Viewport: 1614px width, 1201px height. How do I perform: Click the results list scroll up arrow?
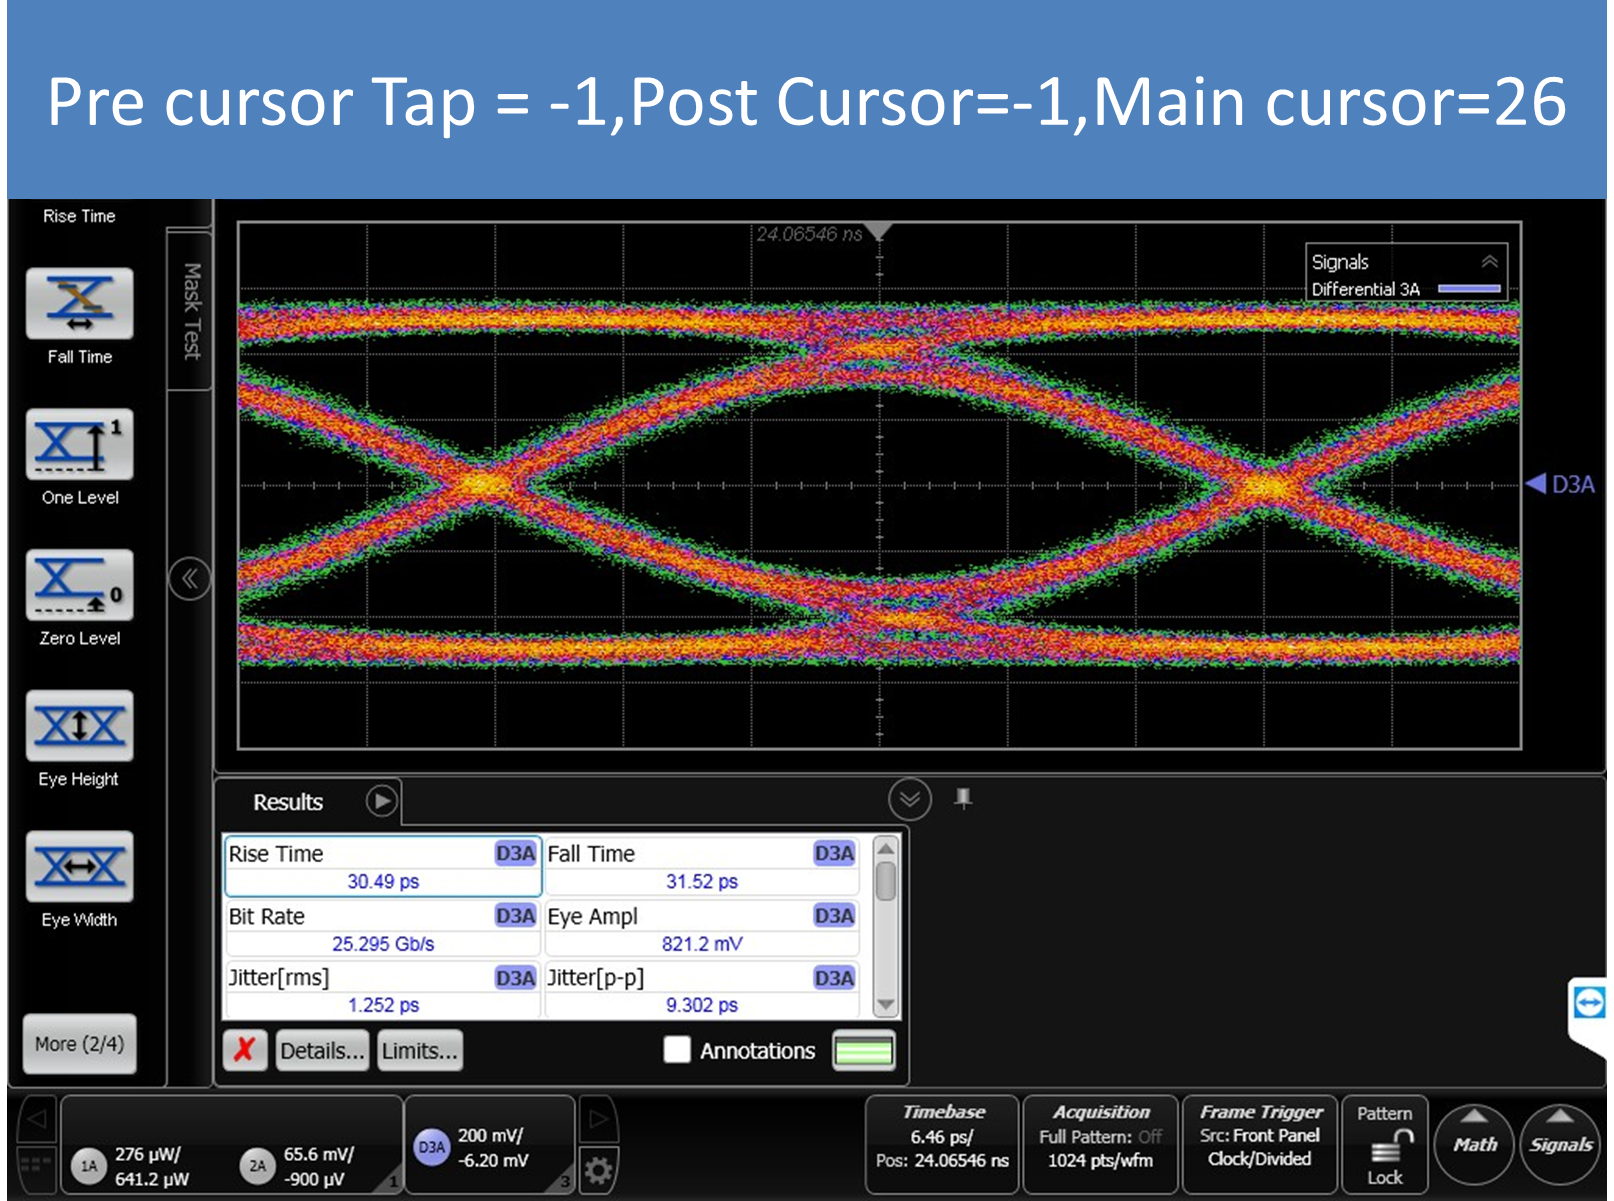pos(885,848)
